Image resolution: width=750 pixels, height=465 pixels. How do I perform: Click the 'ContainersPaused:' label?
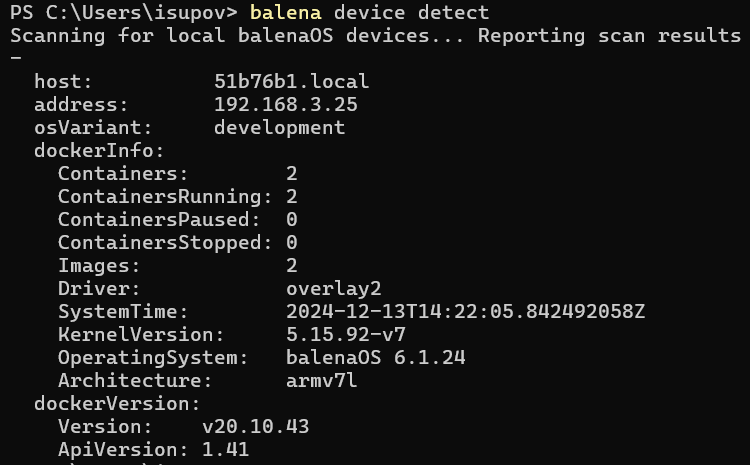click(x=159, y=219)
